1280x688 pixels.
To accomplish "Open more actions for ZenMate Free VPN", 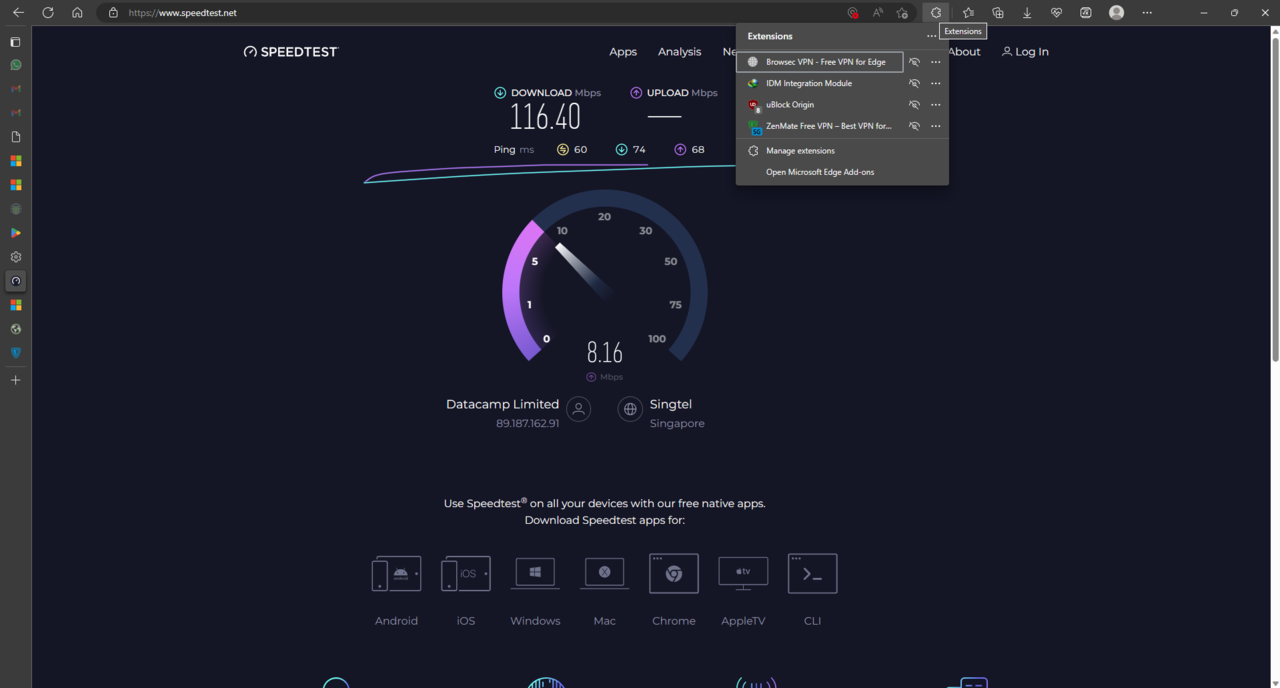I will (x=936, y=126).
